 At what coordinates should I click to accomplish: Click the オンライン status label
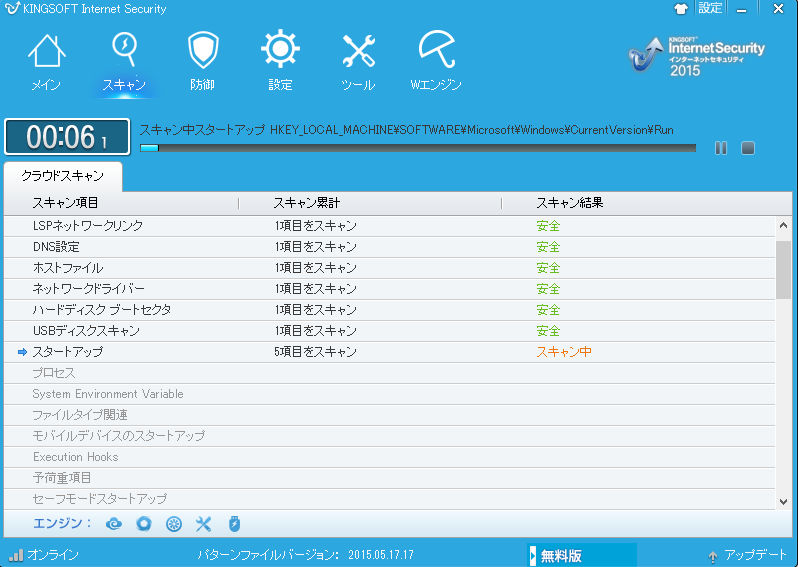click(53, 555)
